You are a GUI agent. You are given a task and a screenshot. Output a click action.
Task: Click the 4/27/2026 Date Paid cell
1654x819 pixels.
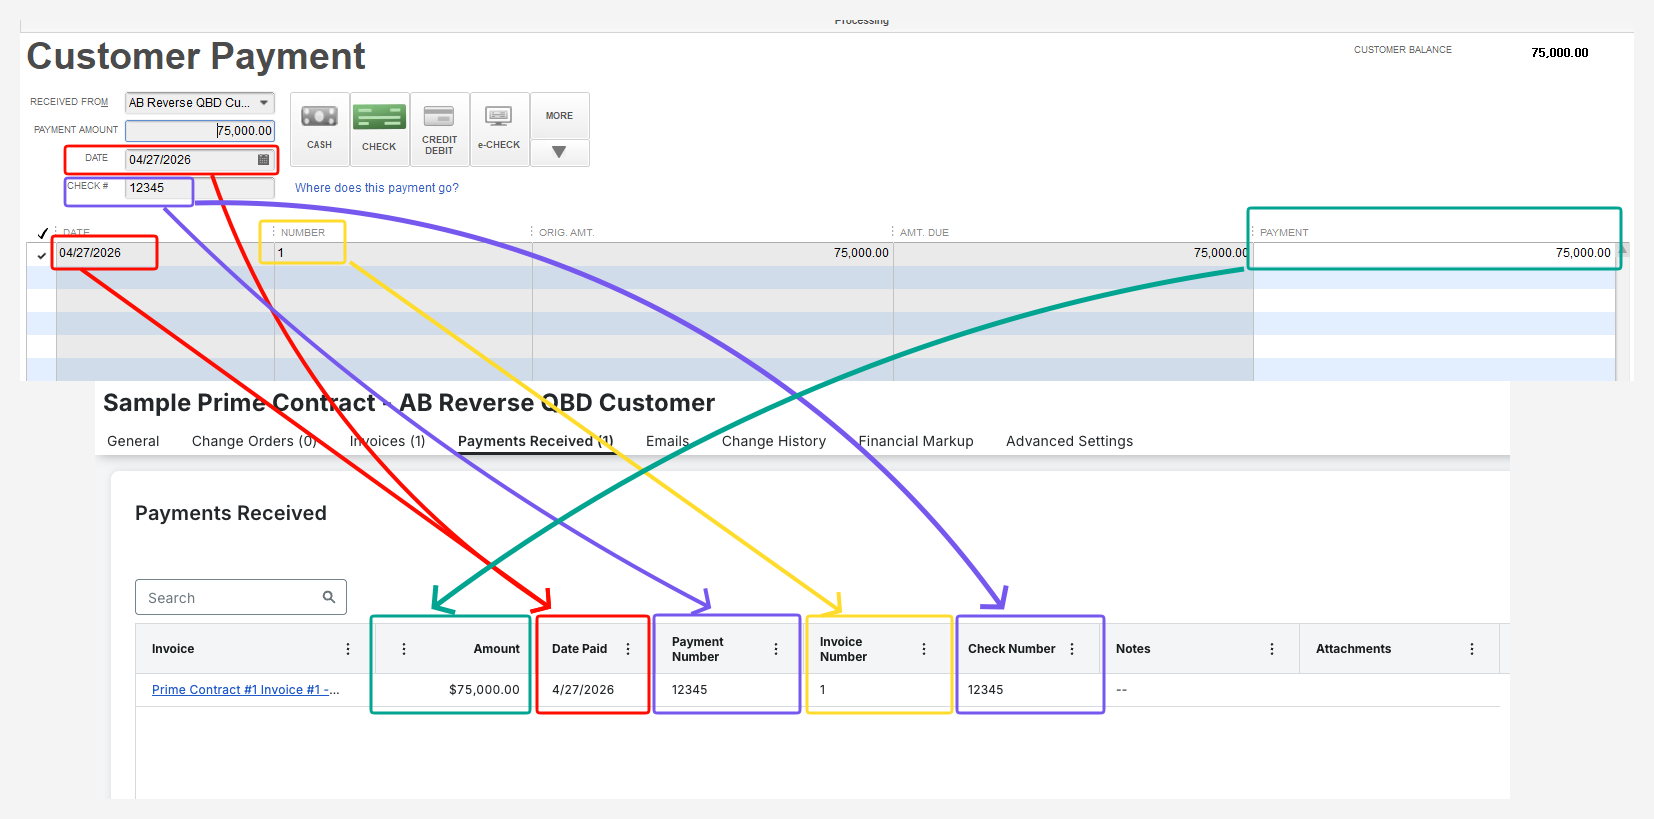point(593,690)
